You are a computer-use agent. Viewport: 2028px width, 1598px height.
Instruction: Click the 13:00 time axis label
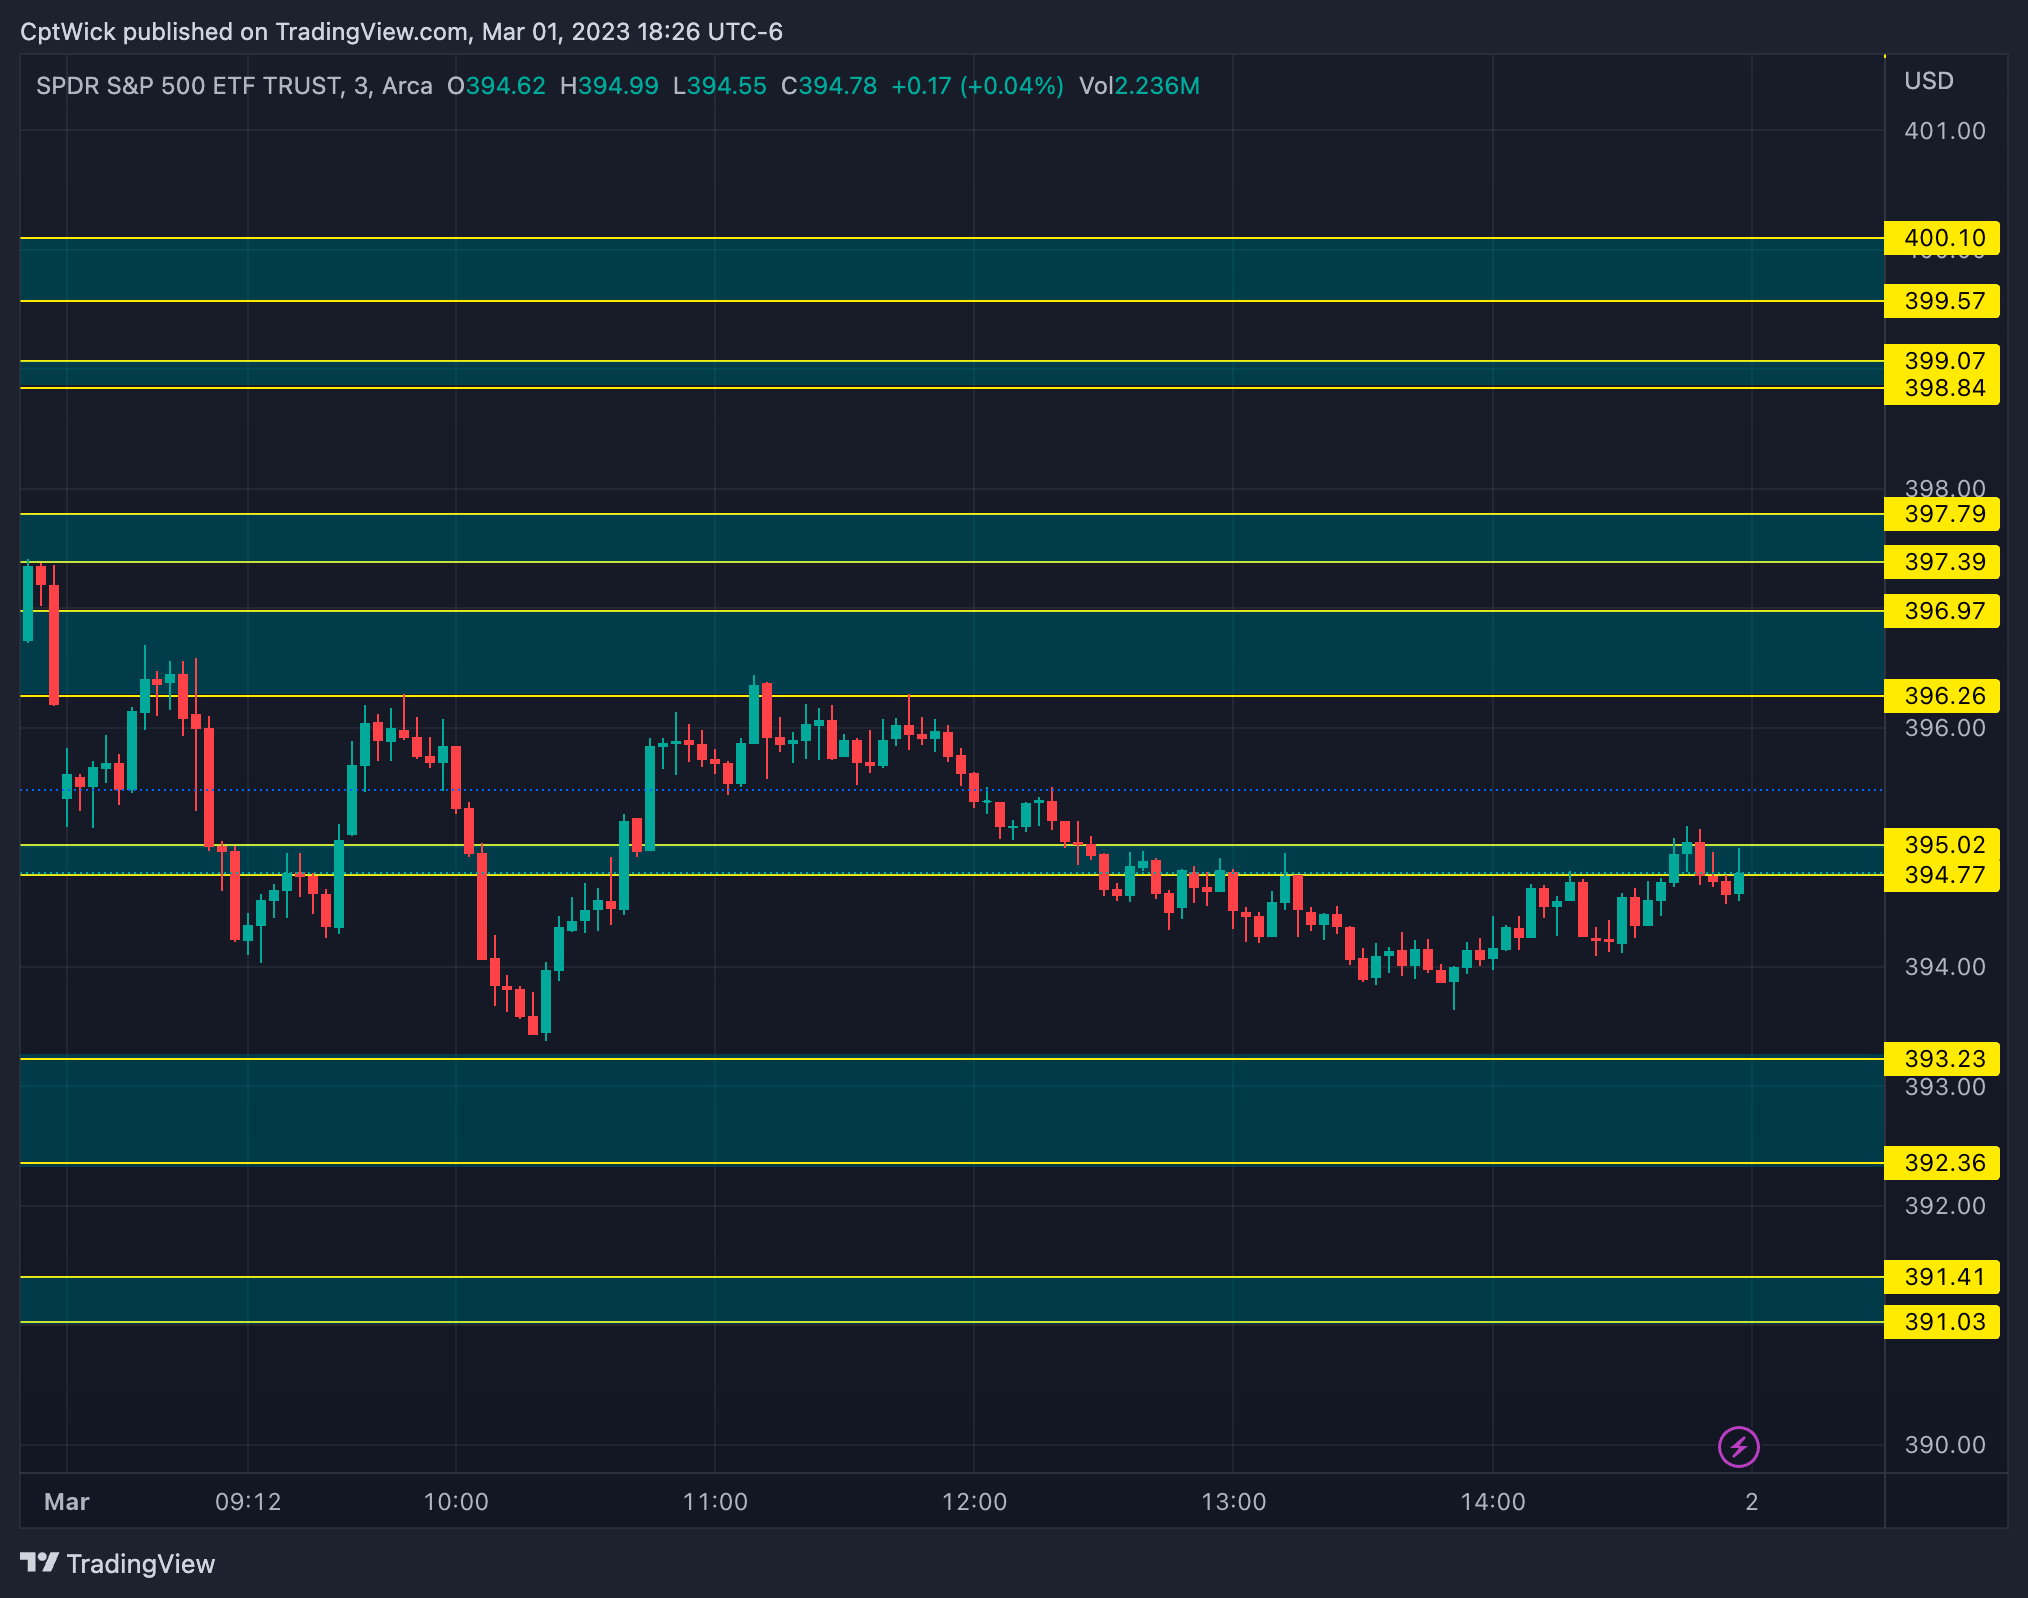coord(1233,1502)
